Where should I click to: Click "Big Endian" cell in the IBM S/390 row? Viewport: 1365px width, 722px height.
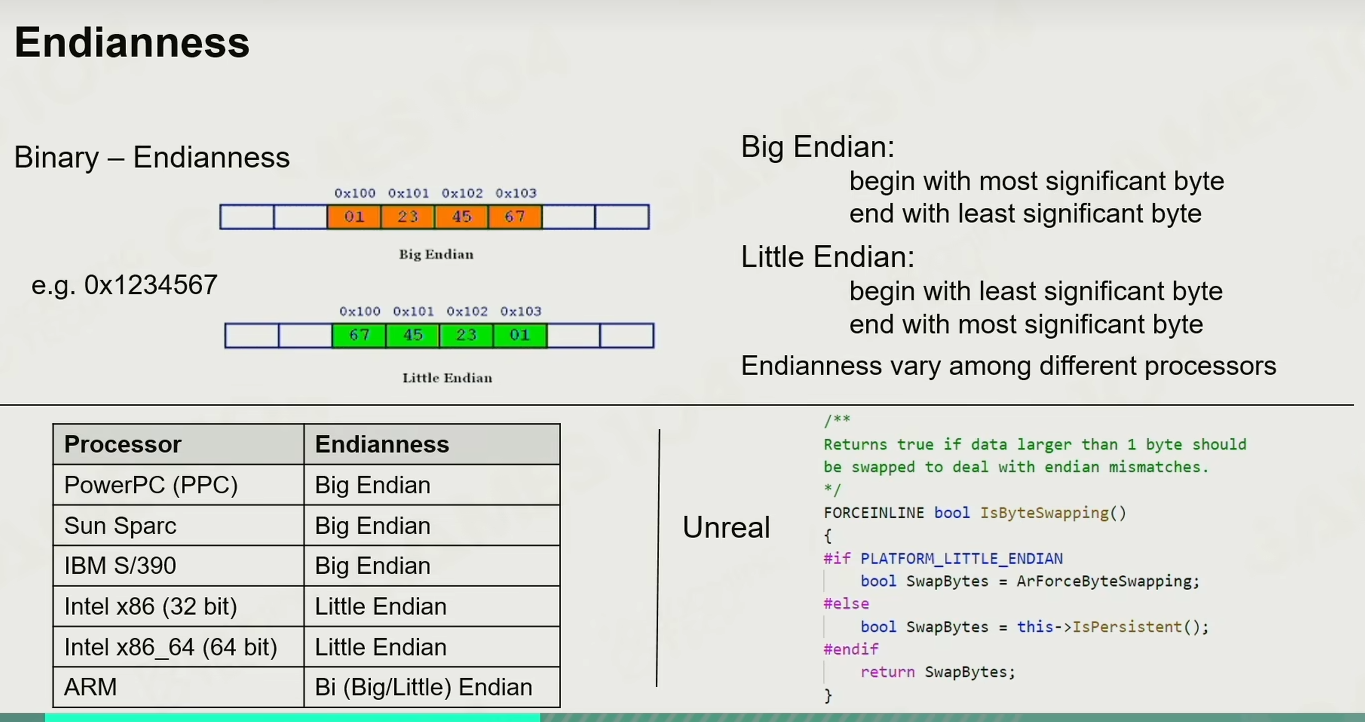pyautogui.click(x=431, y=566)
